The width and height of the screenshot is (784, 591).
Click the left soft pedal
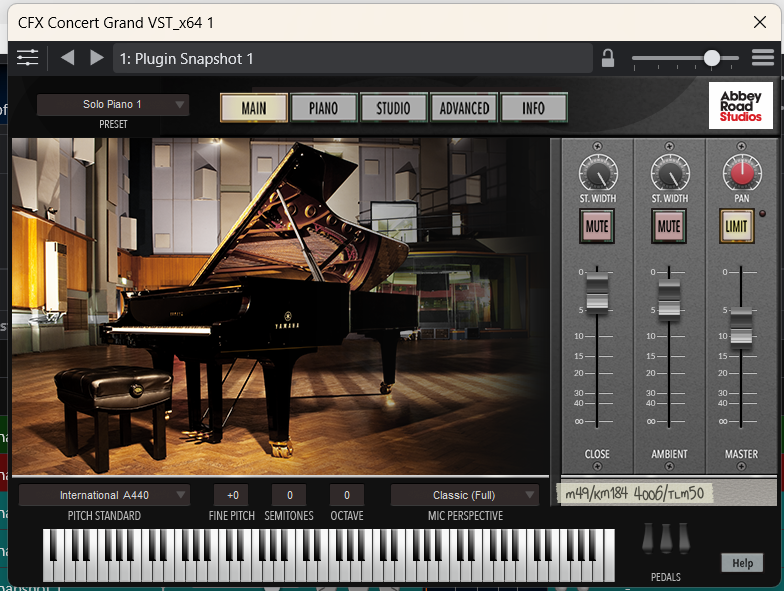pos(648,538)
